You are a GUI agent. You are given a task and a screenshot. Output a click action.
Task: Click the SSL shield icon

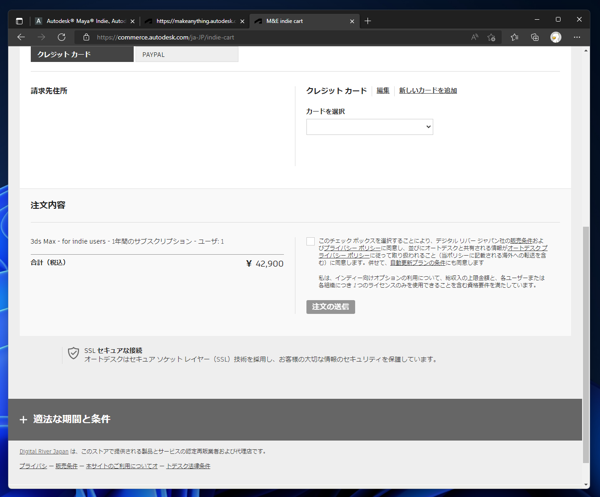pyautogui.click(x=73, y=353)
